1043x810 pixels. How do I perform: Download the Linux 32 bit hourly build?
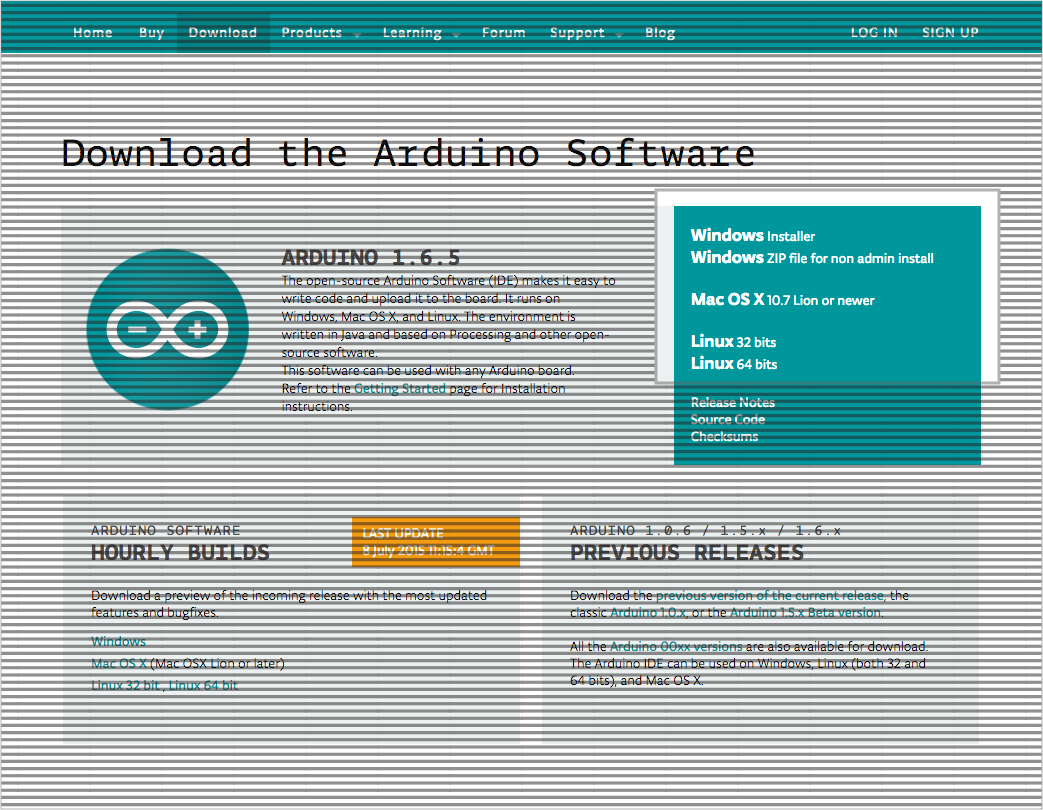(125, 685)
